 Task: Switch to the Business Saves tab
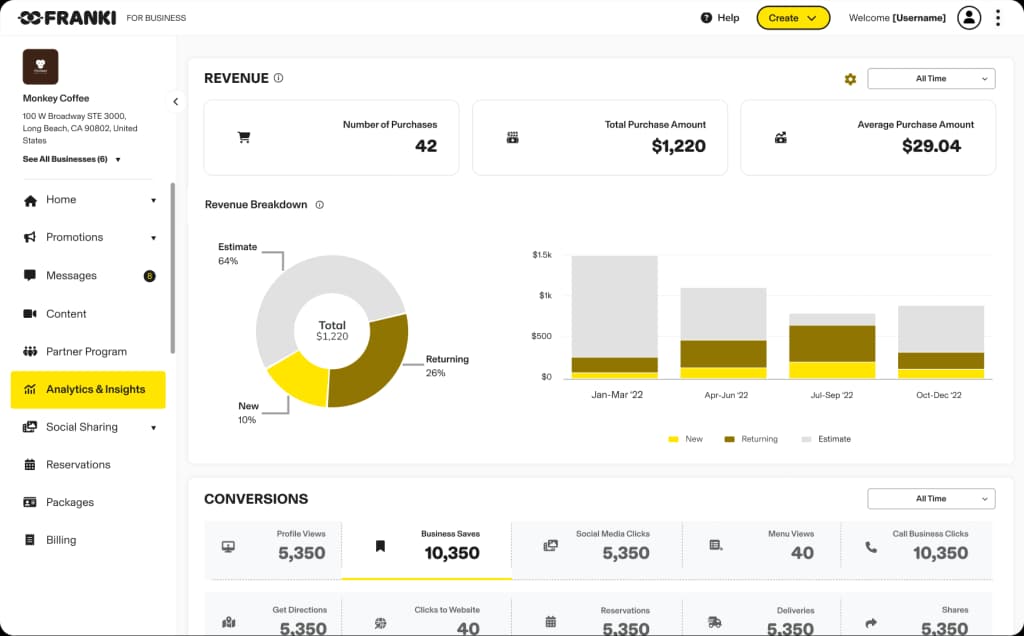[x=427, y=546]
